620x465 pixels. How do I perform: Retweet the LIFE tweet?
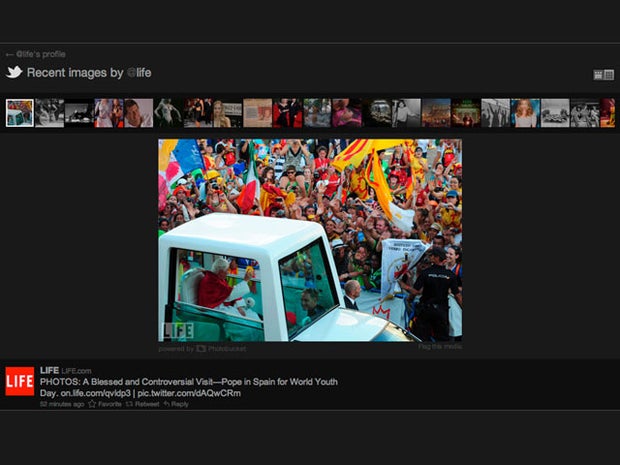(x=142, y=404)
